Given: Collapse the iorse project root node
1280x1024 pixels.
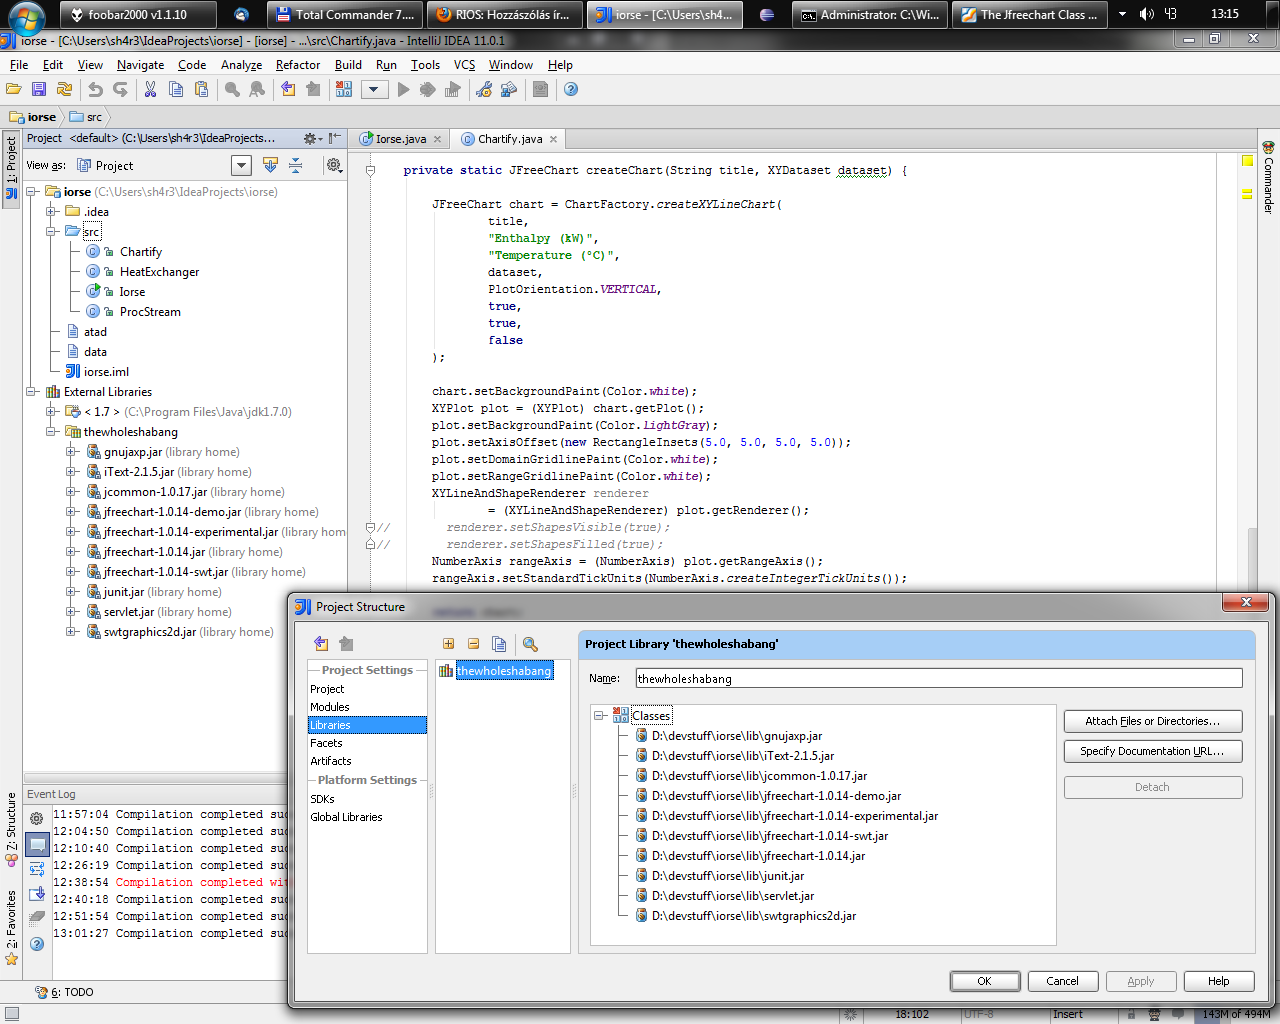Looking at the screenshot, I should (x=31, y=191).
